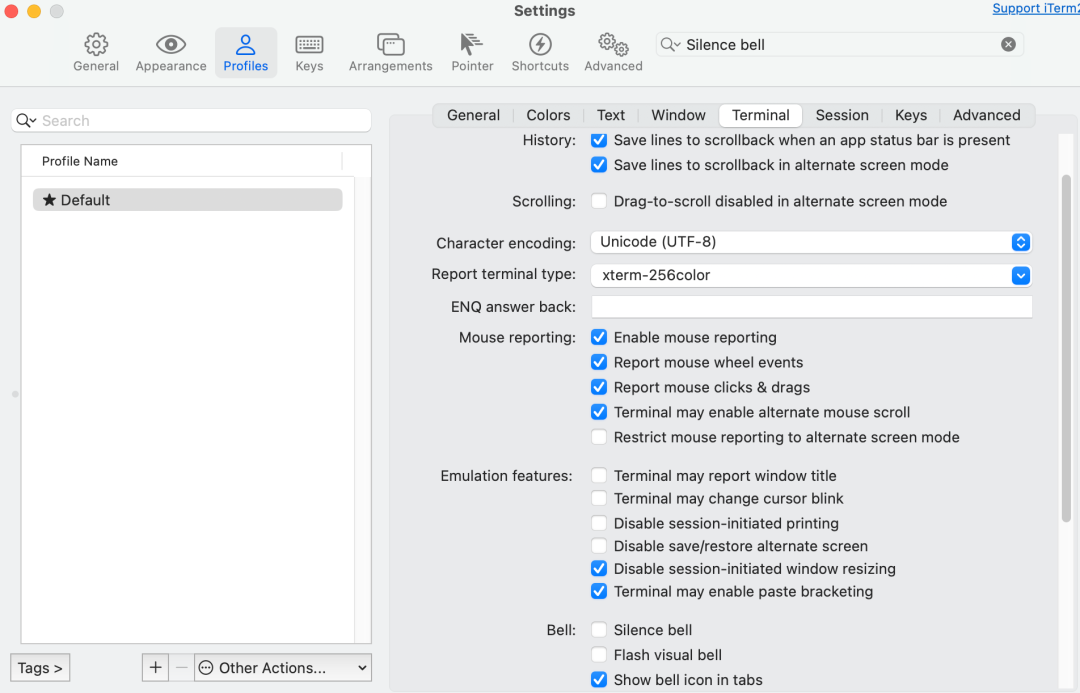
Task: Switch to the Colors tab
Action: click(548, 115)
